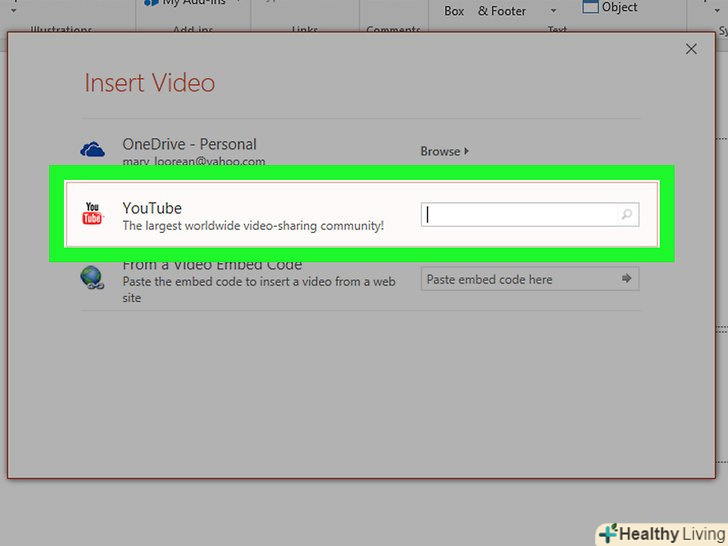Click the OneDrive account email address

194,161
